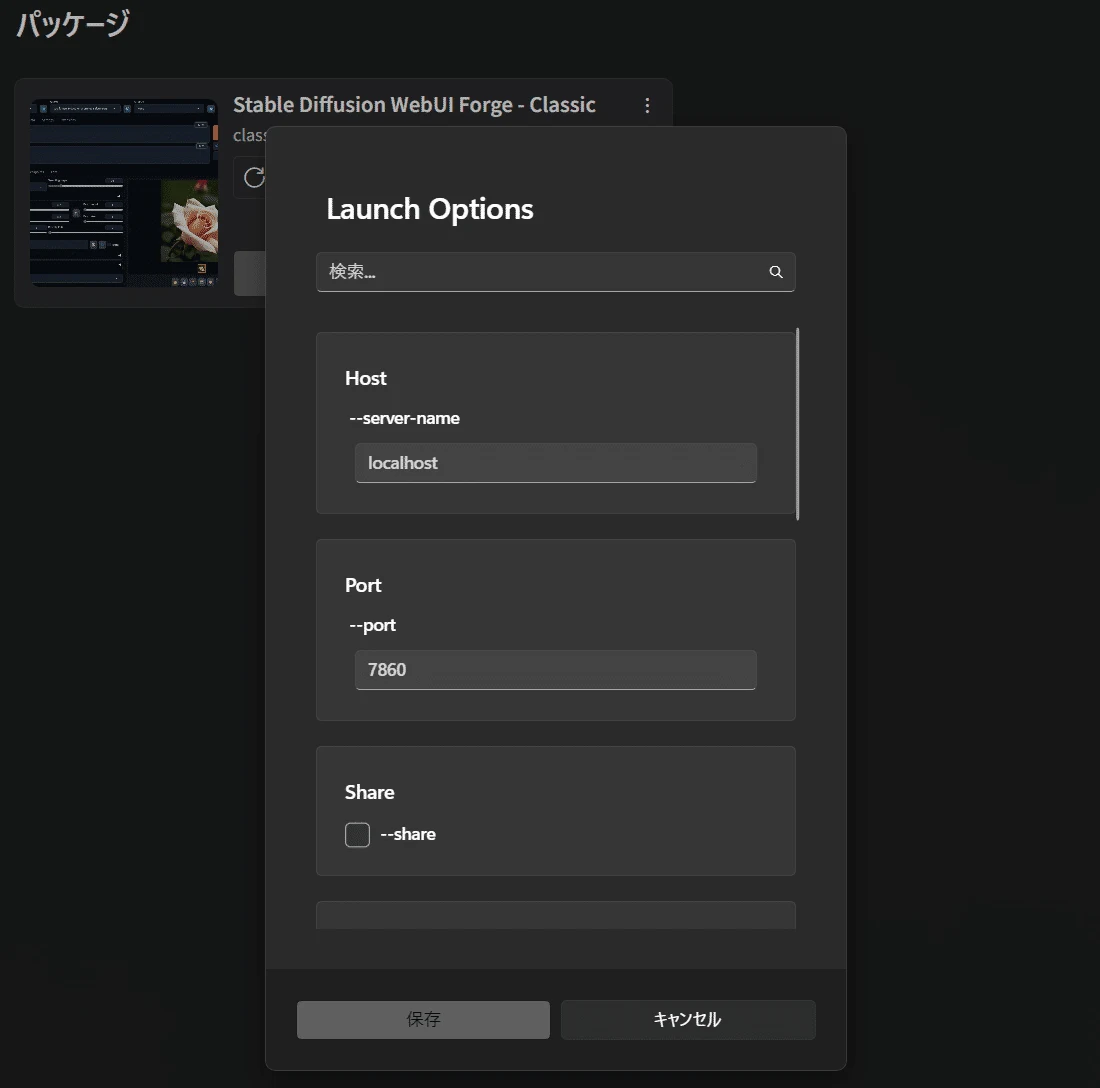Enable the --share checkbox
The height and width of the screenshot is (1088, 1100).
click(357, 835)
